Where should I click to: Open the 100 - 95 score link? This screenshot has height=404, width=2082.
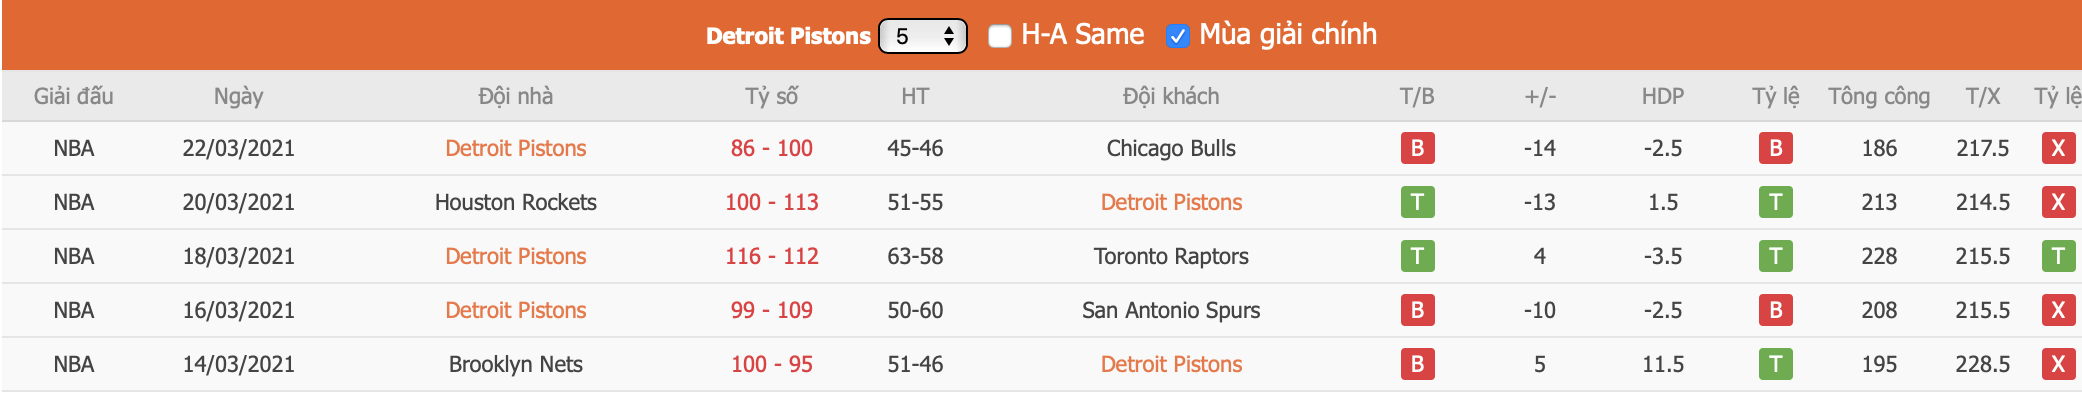pos(771,364)
